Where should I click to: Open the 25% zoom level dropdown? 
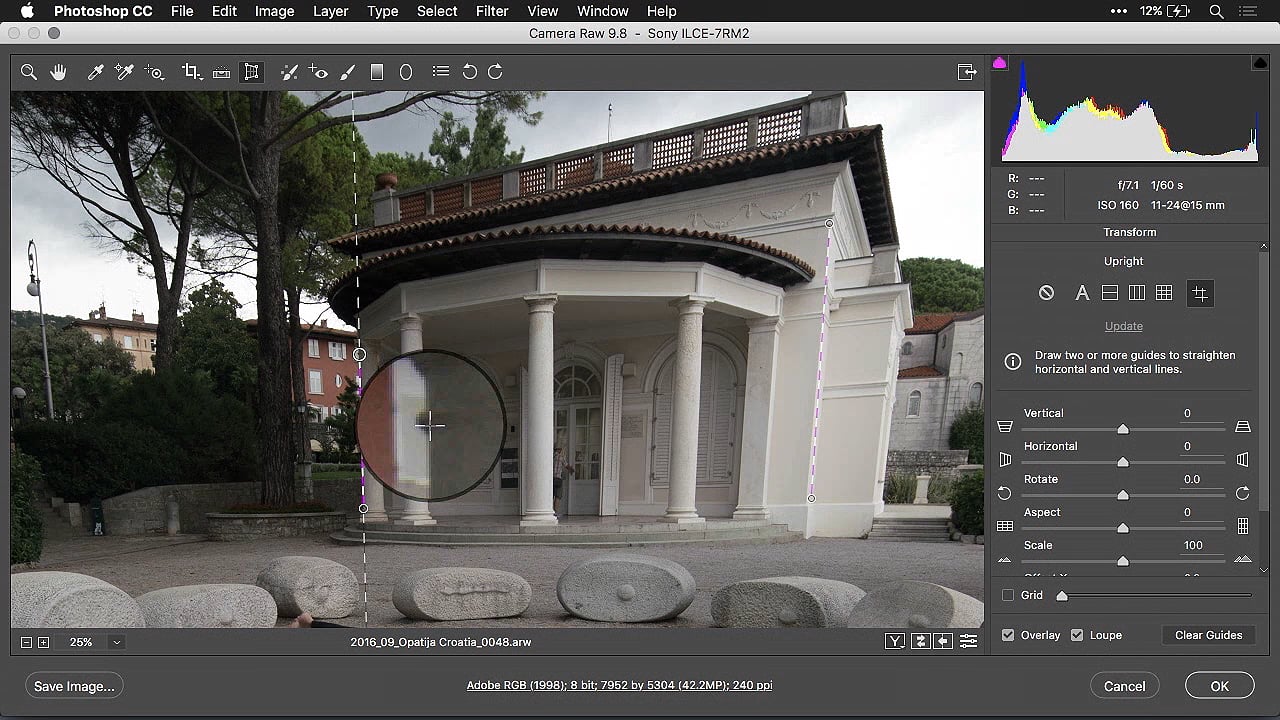point(117,642)
